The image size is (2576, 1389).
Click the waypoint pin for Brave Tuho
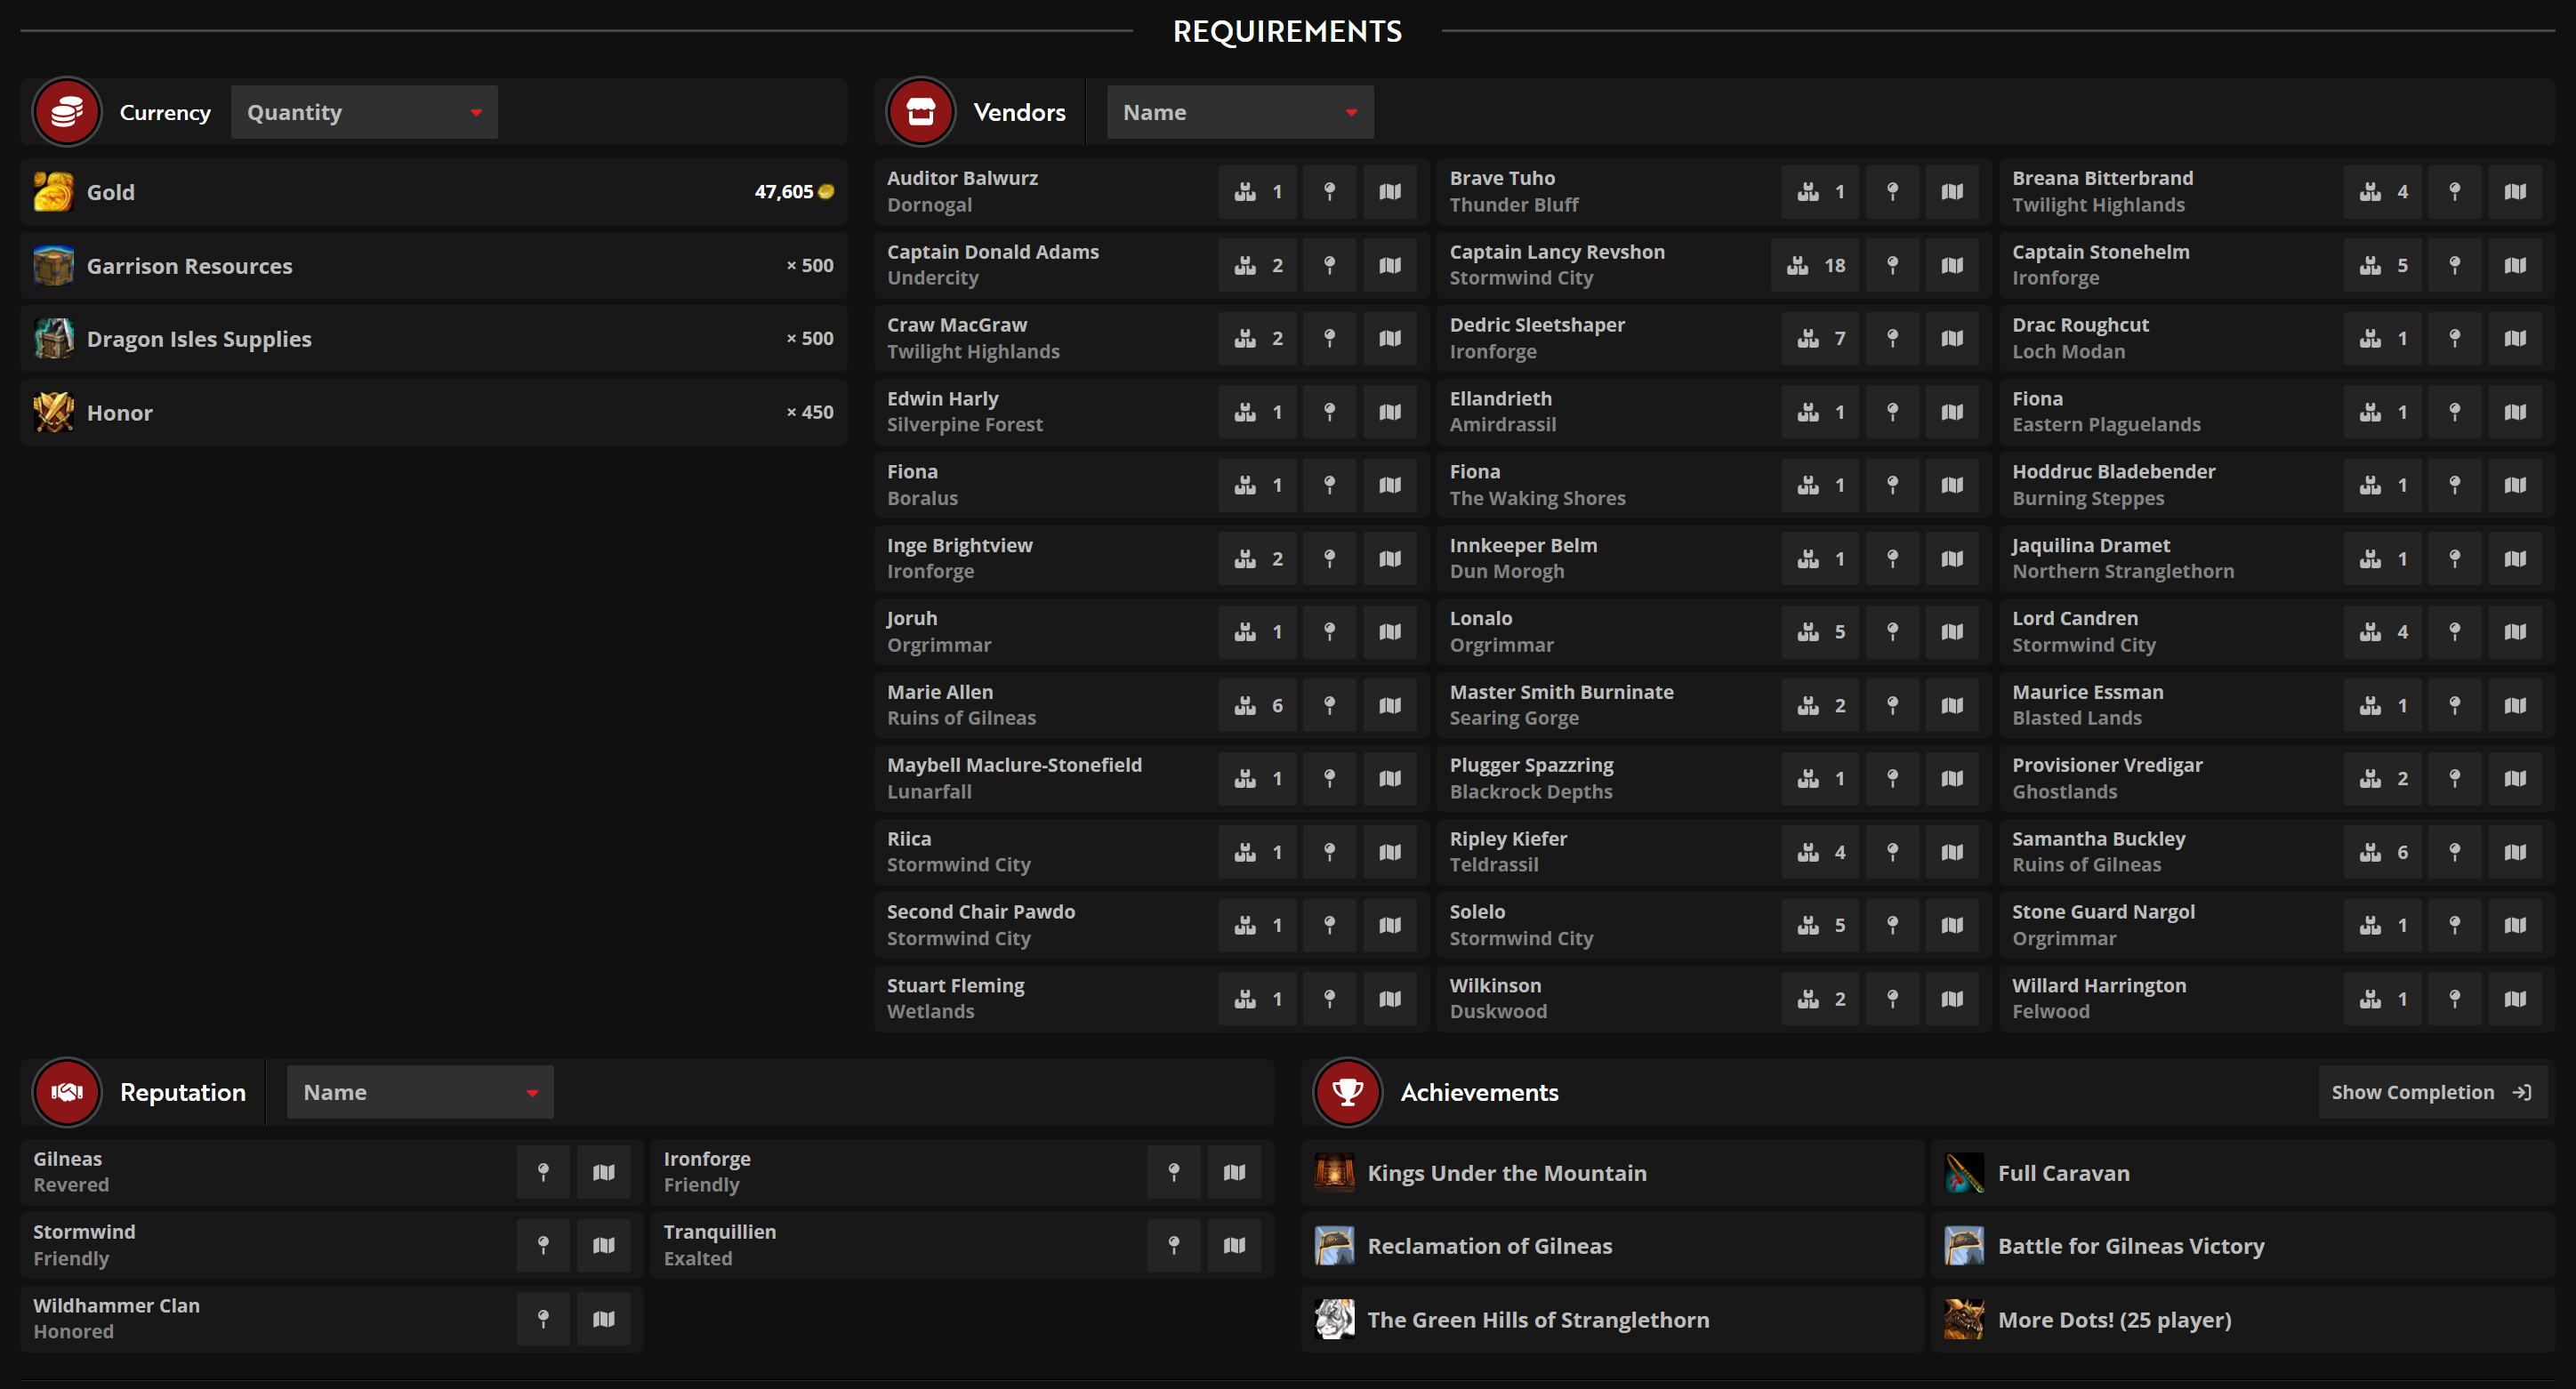tap(1892, 192)
